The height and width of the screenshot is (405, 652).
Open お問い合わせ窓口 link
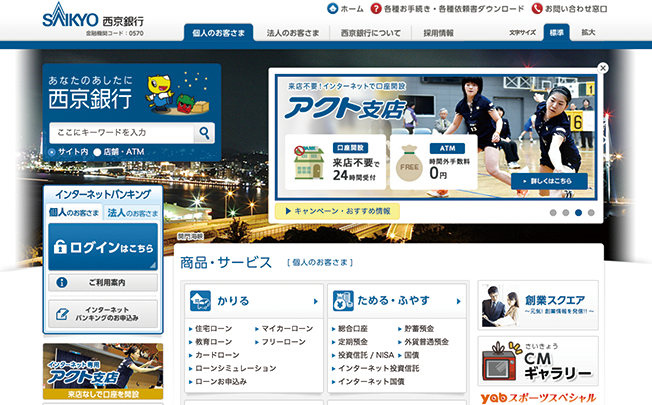coord(576,9)
